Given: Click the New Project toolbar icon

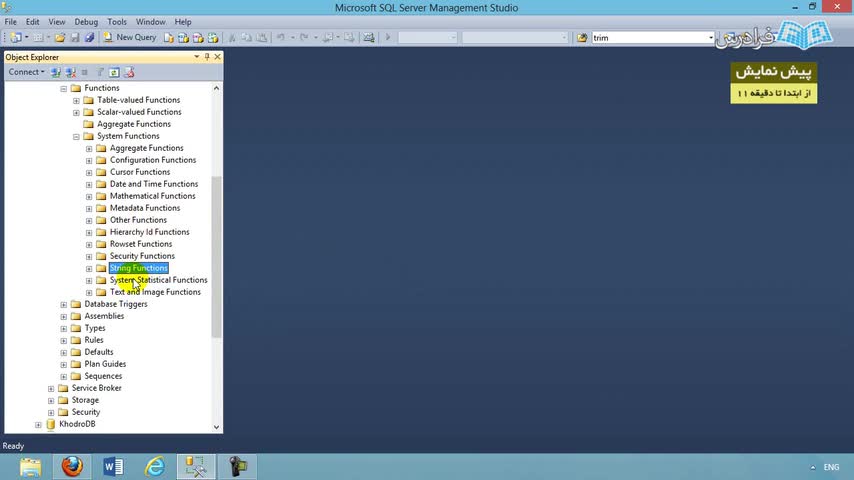Looking at the screenshot, I should (x=16, y=38).
